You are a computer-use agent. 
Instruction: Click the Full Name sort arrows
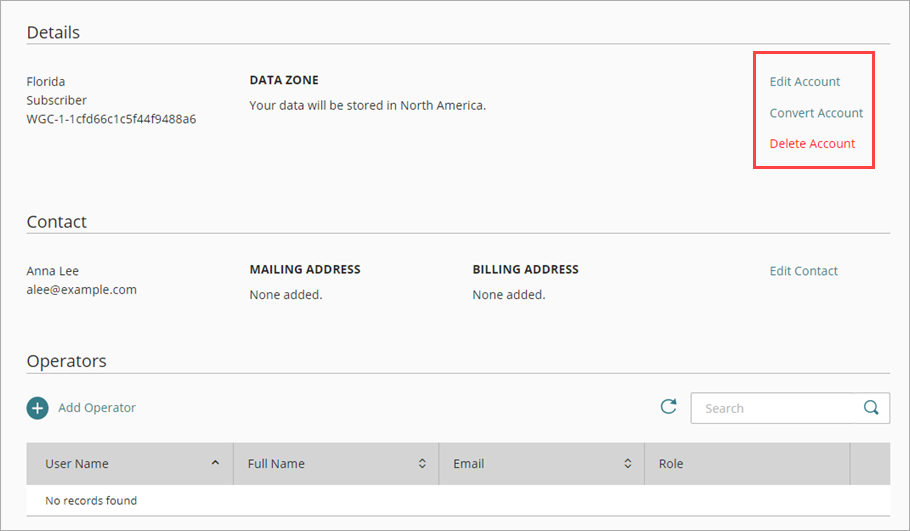422,464
